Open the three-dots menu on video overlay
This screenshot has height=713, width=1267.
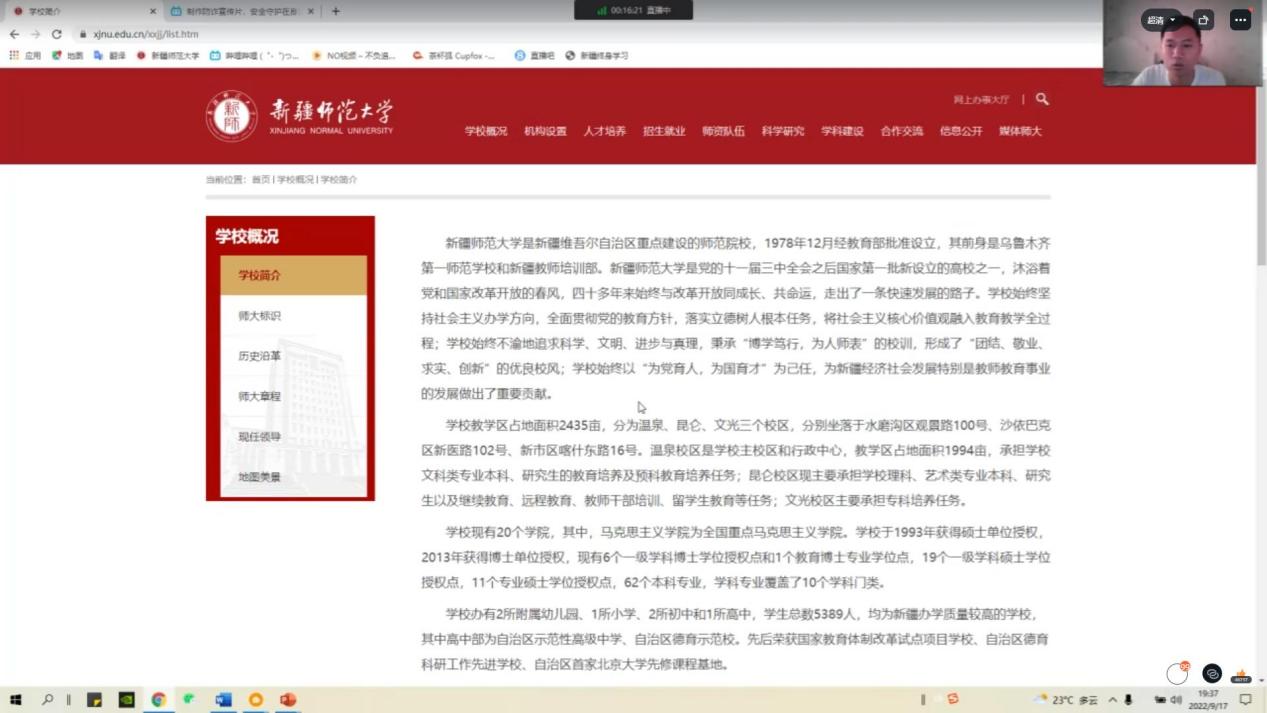pyautogui.click(x=1240, y=20)
